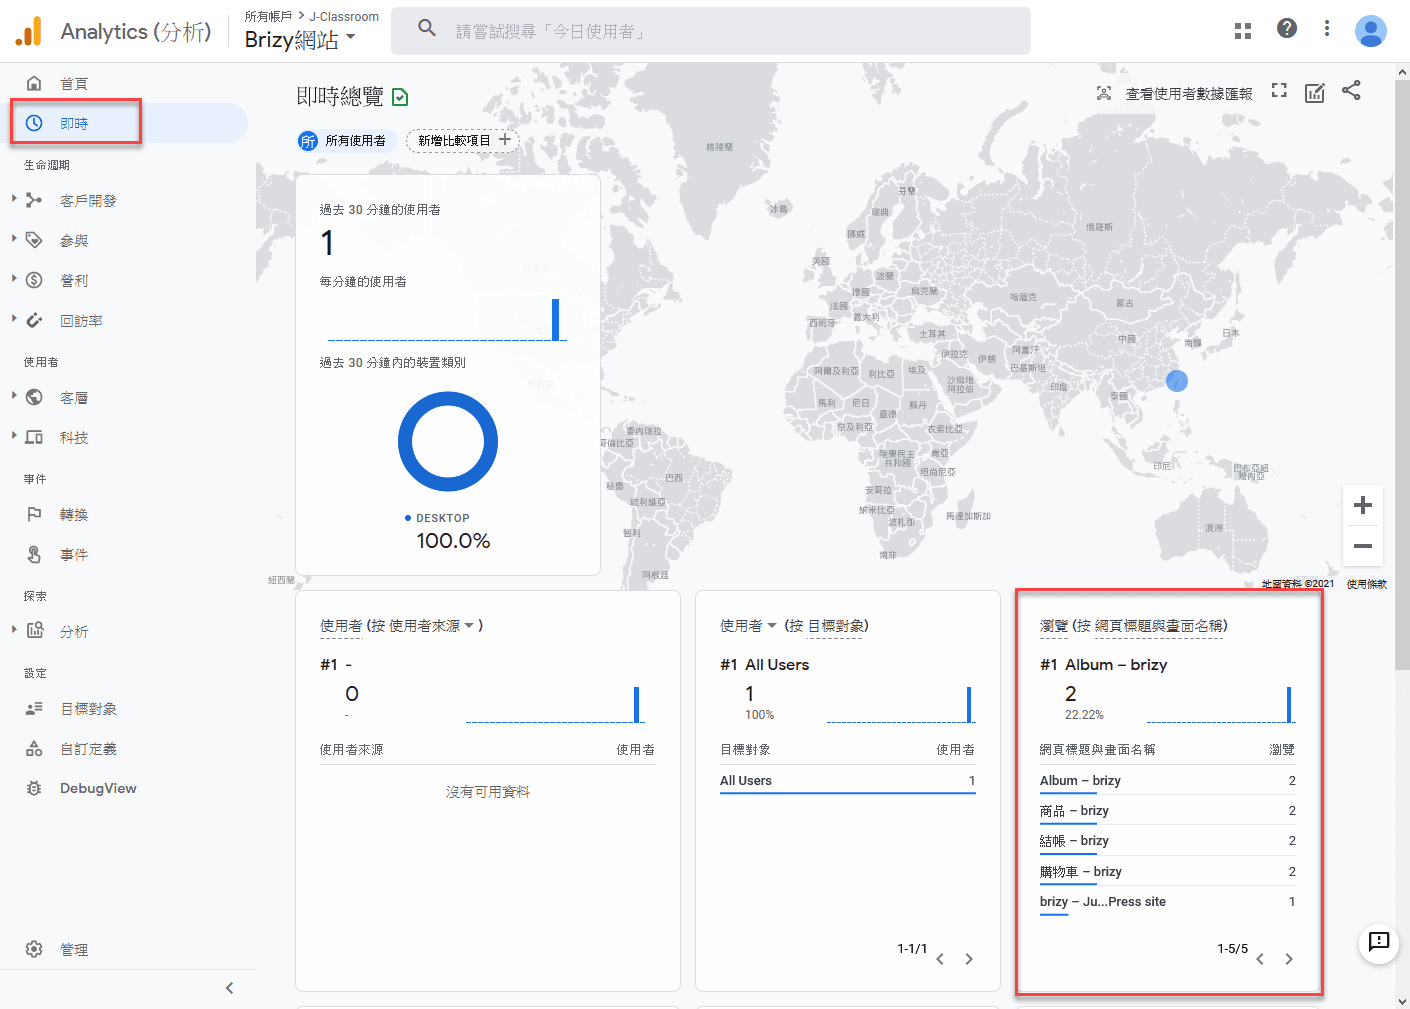Enter fullscreen map view icon
The height and width of the screenshot is (1009, 1410).
click(1279, 91)
